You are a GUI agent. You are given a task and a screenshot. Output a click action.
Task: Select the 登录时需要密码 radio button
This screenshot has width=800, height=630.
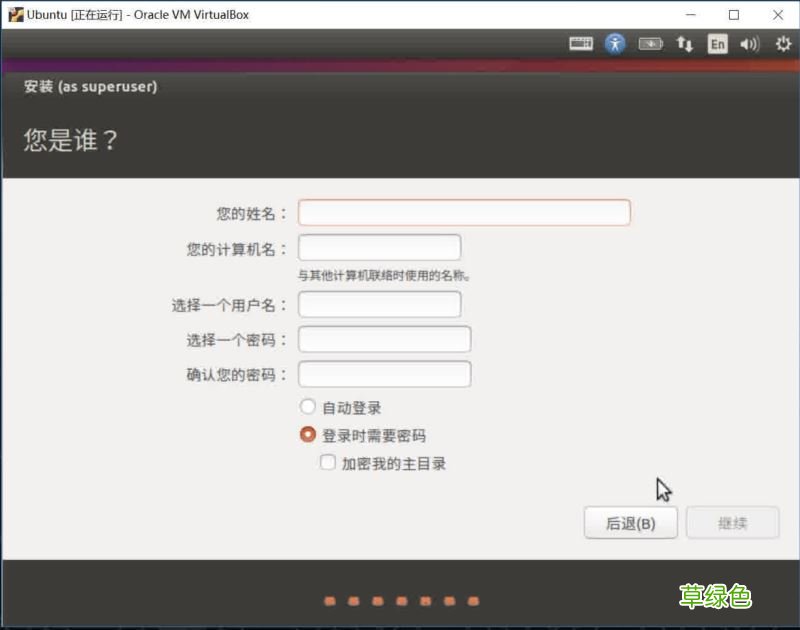click(308, 435)
